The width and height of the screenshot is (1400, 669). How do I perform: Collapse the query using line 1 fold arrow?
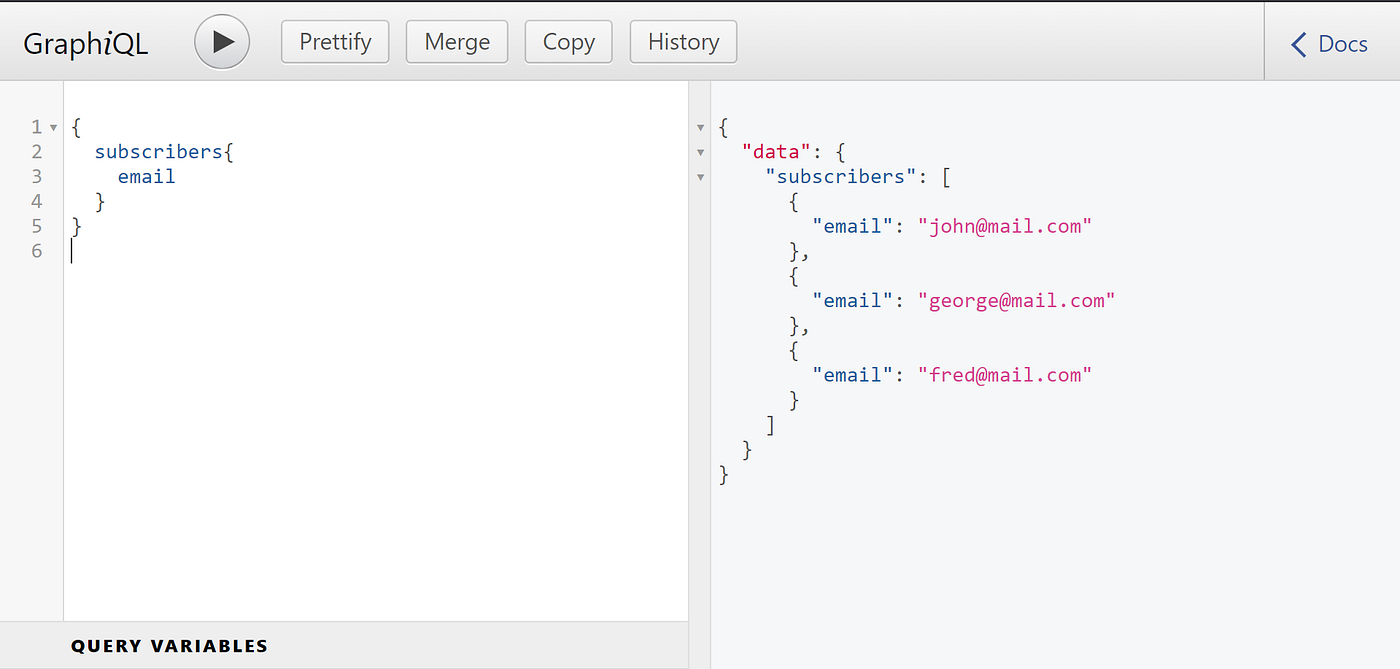(54, 126)
